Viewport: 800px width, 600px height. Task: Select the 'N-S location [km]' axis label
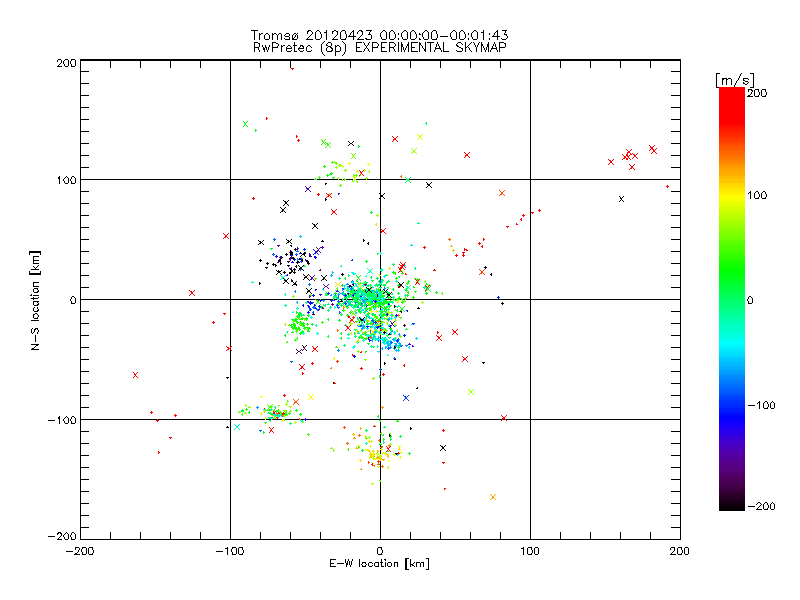(x=35, y=301)
